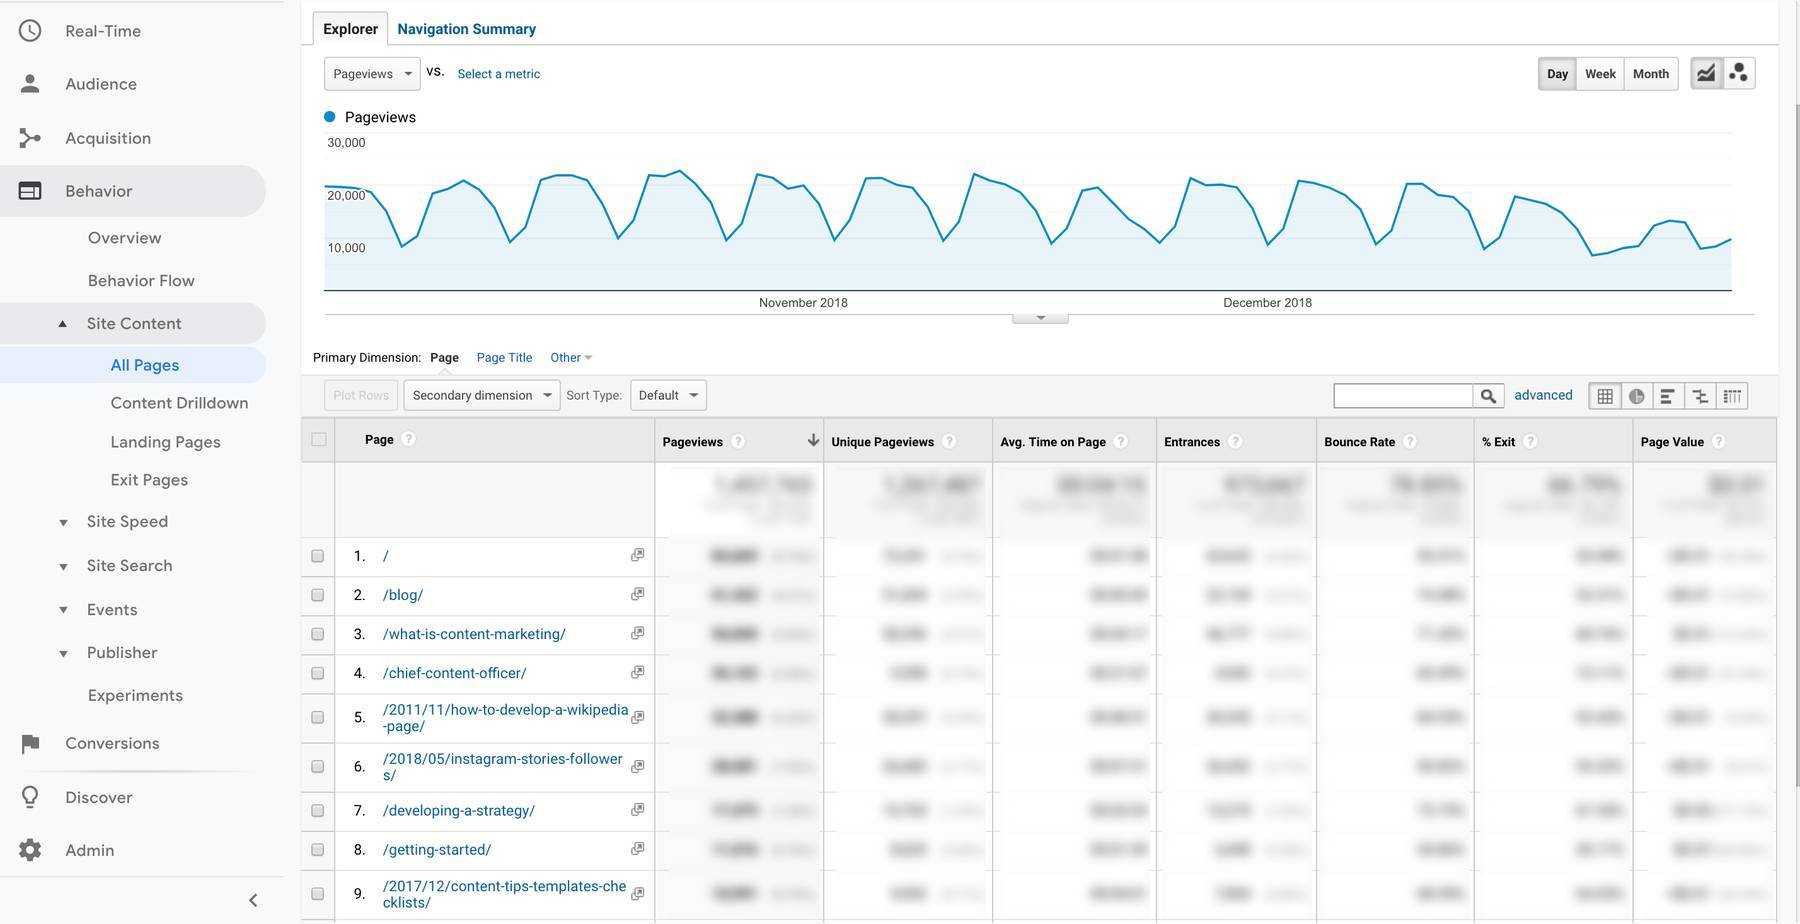Open /blog/ page in new window icon
1800x924 pixels.
coord(637,594)
